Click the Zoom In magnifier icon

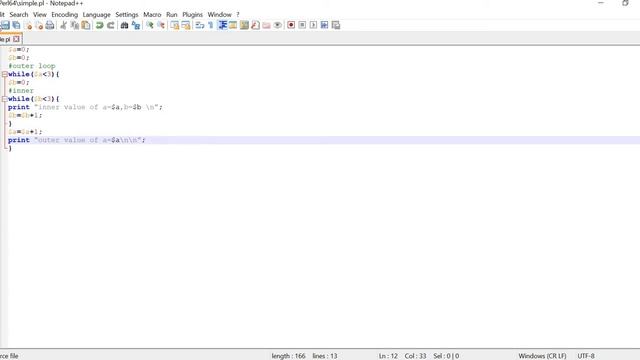150,25
